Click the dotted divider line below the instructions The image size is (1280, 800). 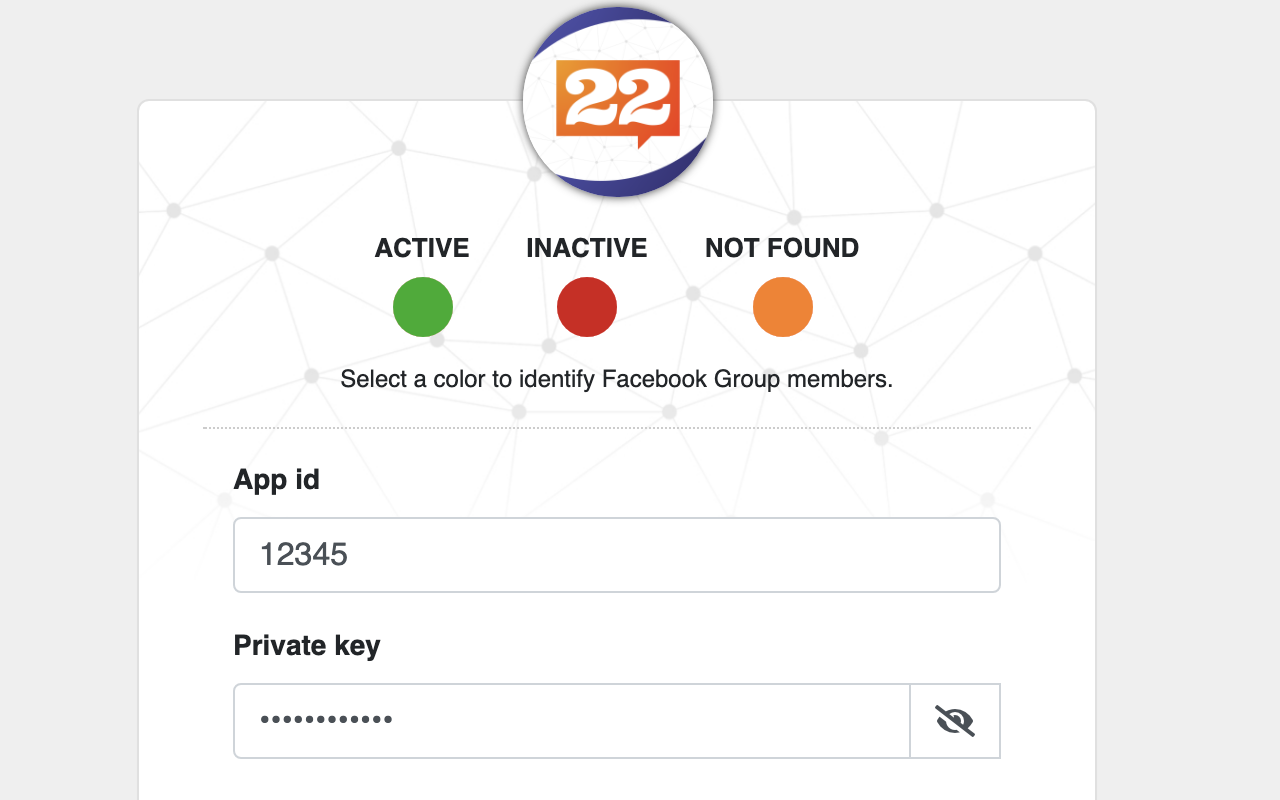tap(617, 428)
